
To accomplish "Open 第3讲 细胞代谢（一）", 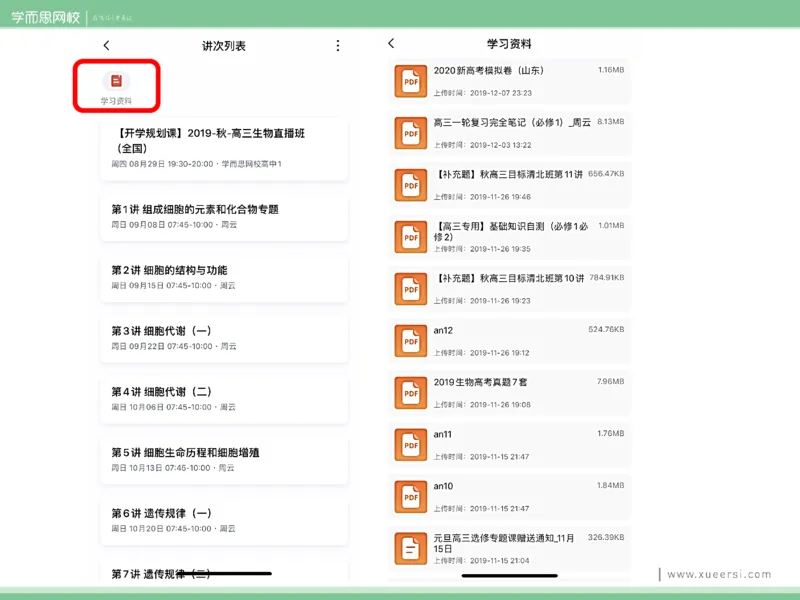I will tap(224, 338).
